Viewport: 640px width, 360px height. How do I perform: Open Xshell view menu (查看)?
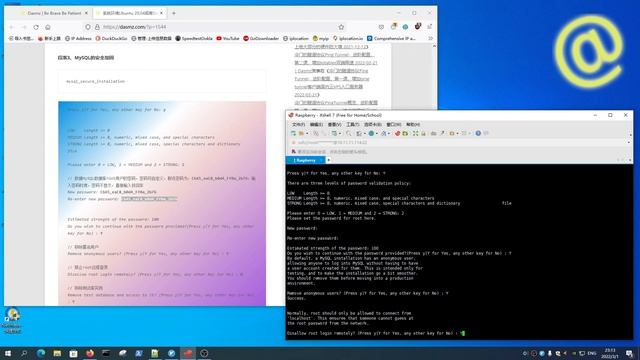click(334, 124)
